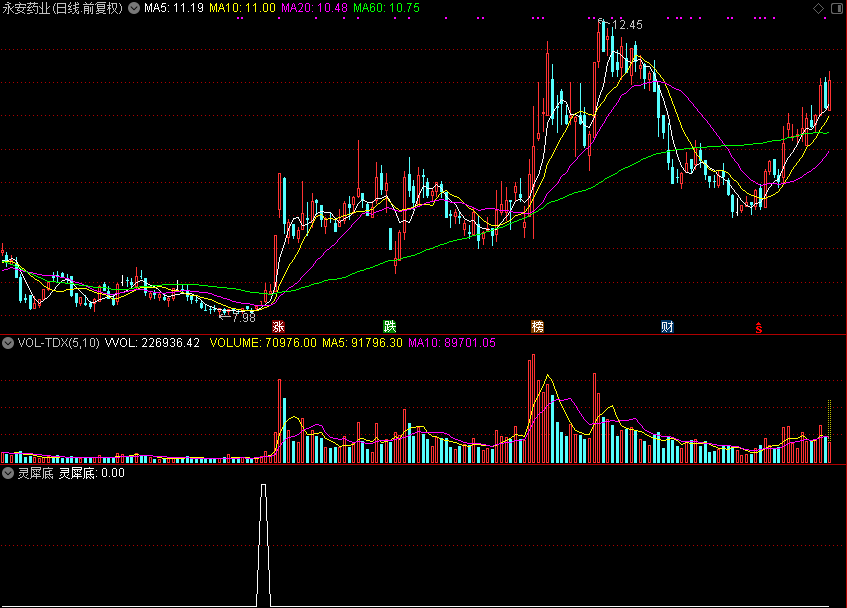Screen dimensions: 847x608
Task: Click the MA60: 10.75 label
Action: click(x=386, y=8)
